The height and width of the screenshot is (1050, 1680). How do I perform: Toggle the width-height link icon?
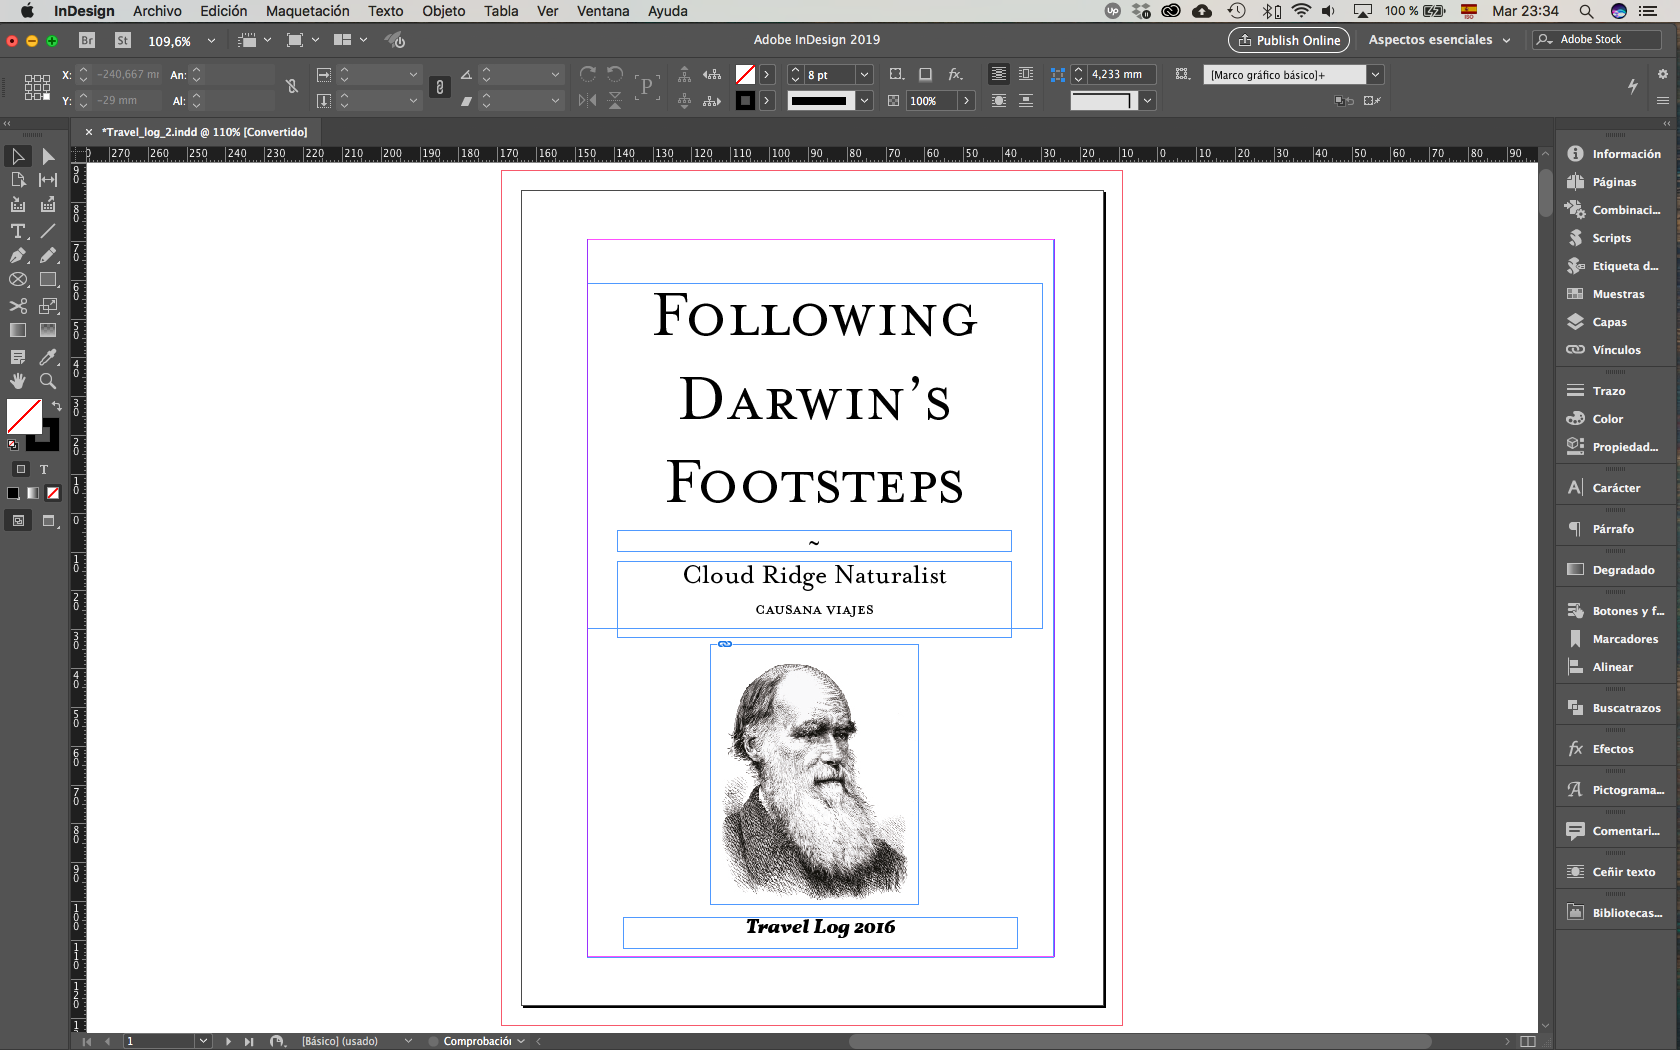pos(439,87)
